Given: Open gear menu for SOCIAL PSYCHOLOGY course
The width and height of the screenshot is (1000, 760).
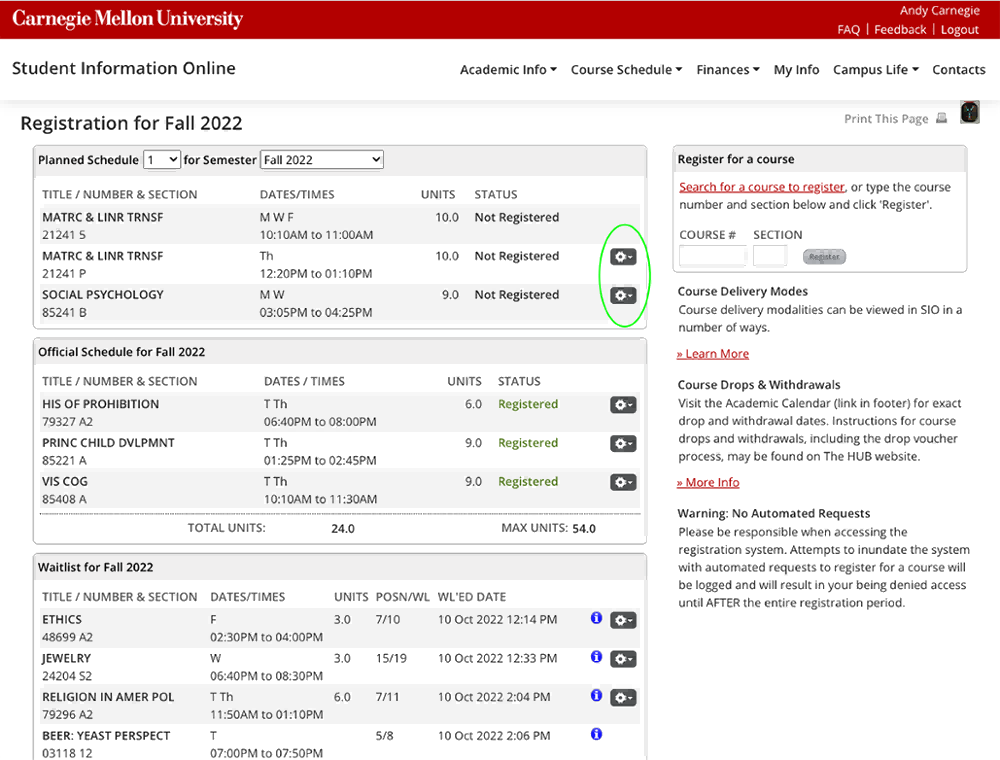Looking at the screenshot, I should 623,295.
